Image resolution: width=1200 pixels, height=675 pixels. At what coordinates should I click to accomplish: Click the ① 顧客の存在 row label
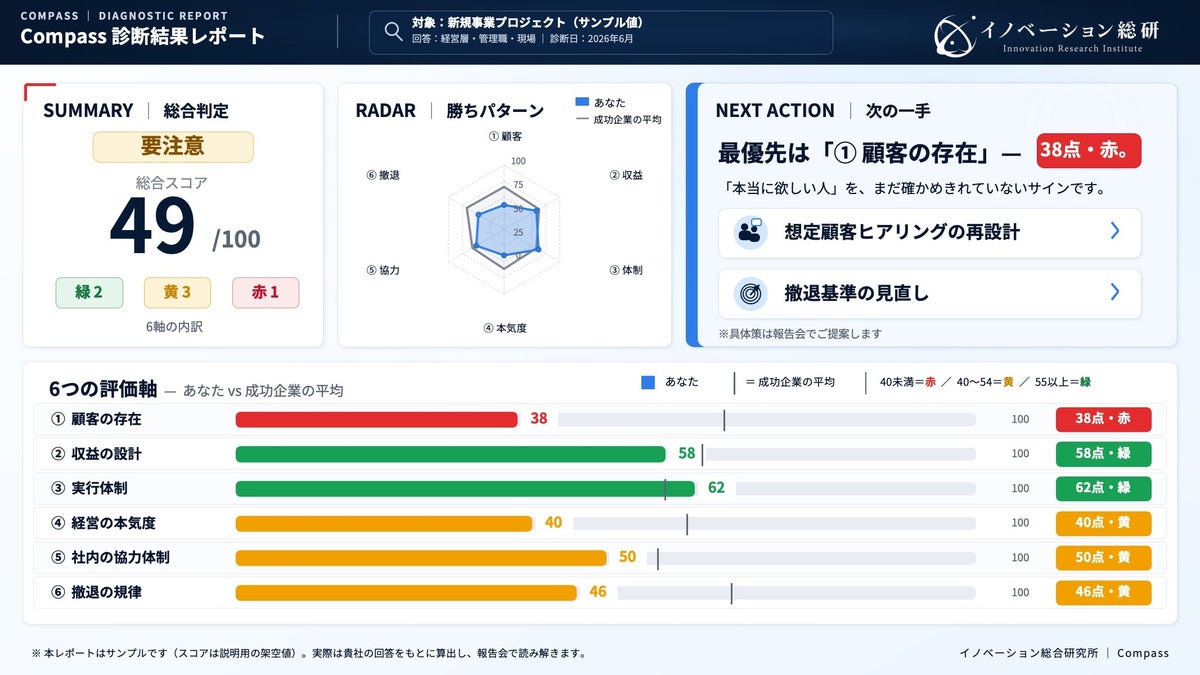[96, 419]
